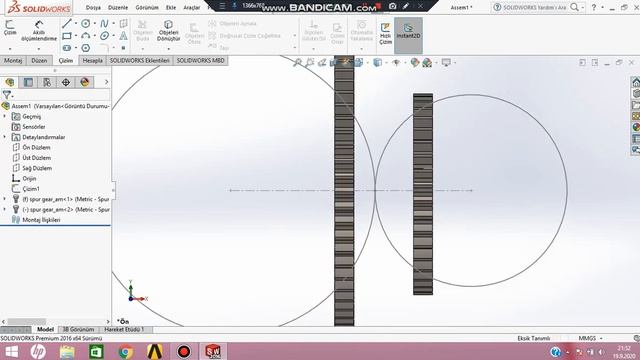Open the display style cube icon

pos(378,62)
